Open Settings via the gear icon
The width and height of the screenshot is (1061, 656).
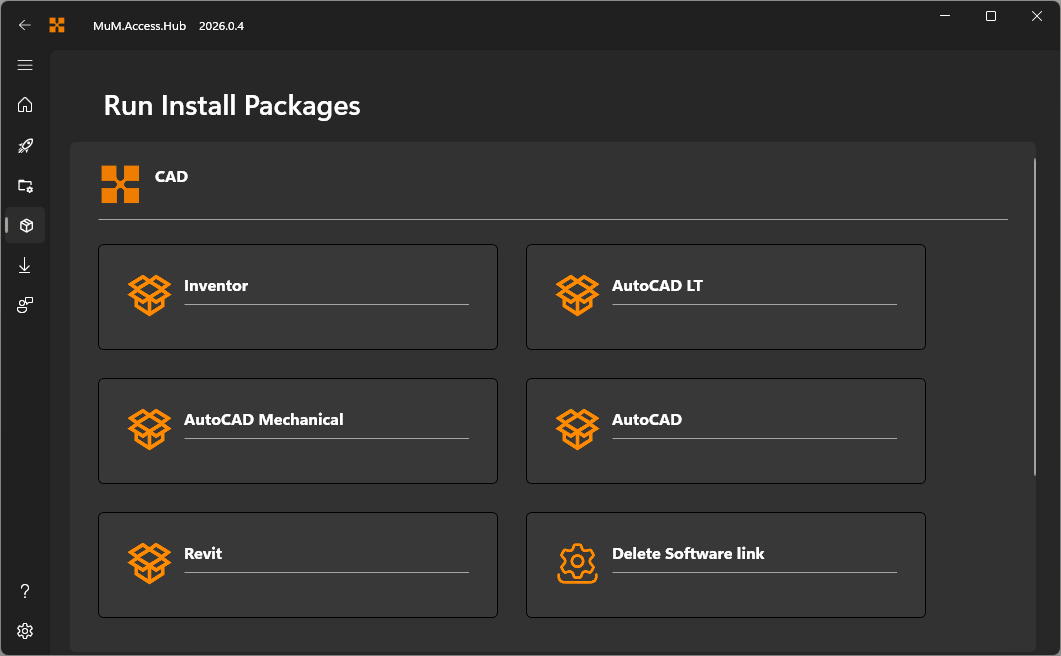pyautogui.click(x=25, y=631)
